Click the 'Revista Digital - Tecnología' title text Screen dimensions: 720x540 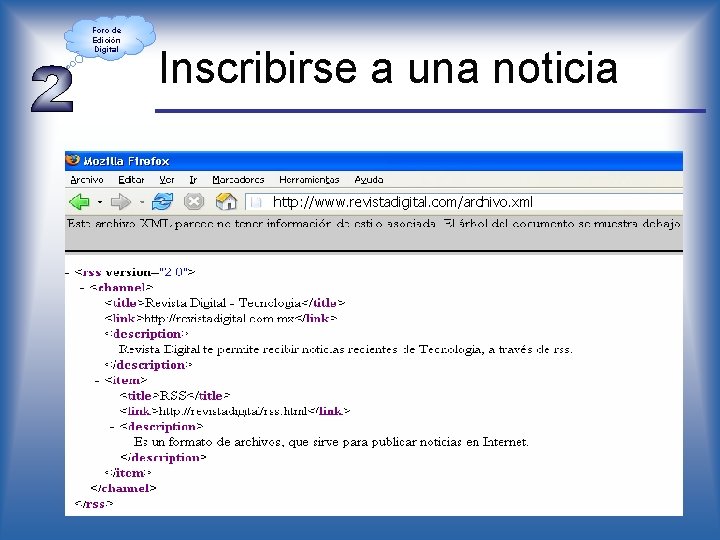click(223, 303)
